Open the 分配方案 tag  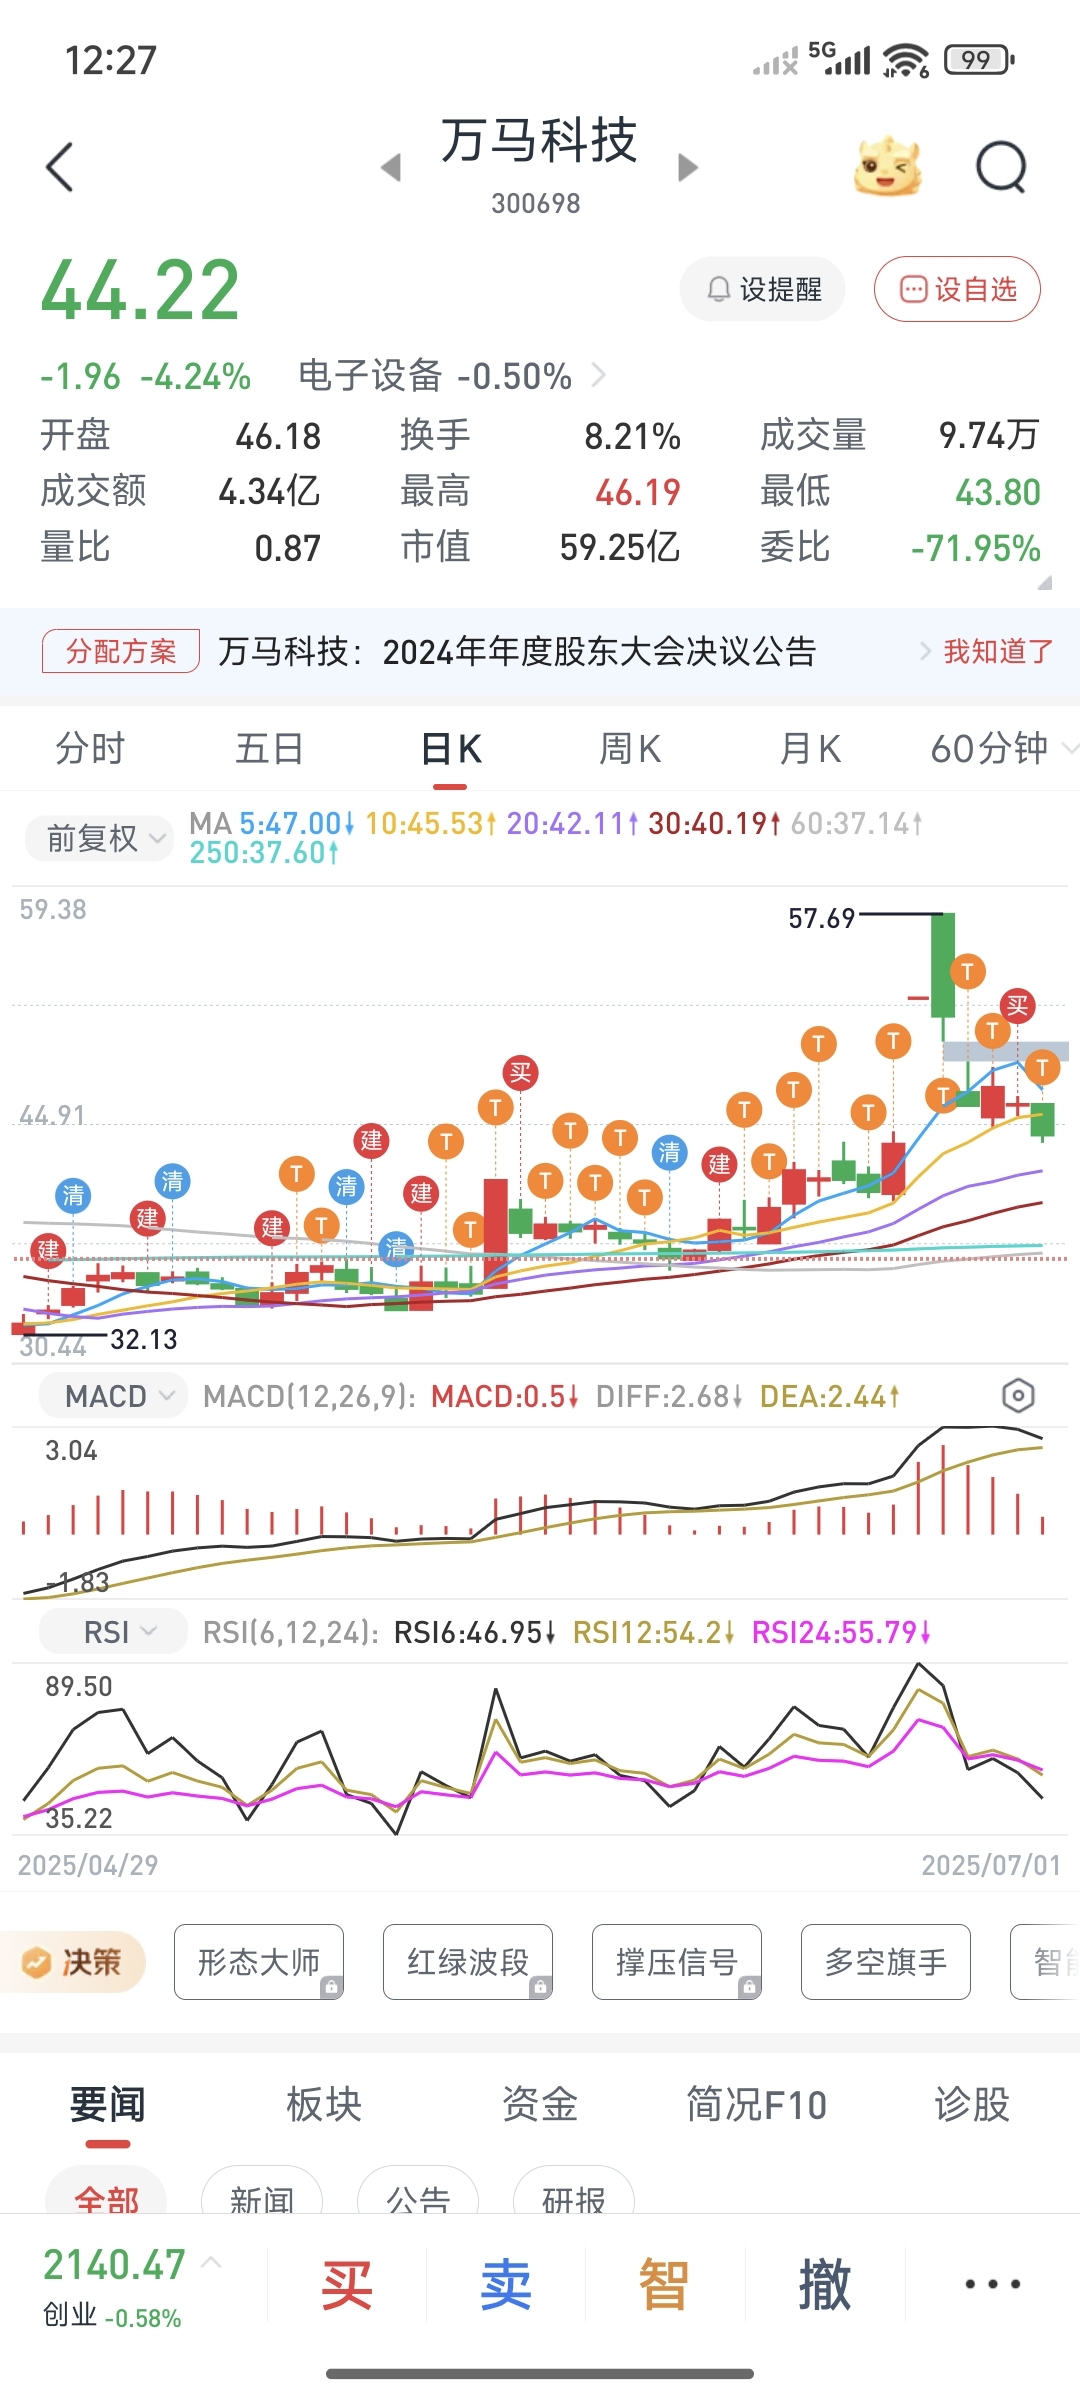click(x=121, y=651)
